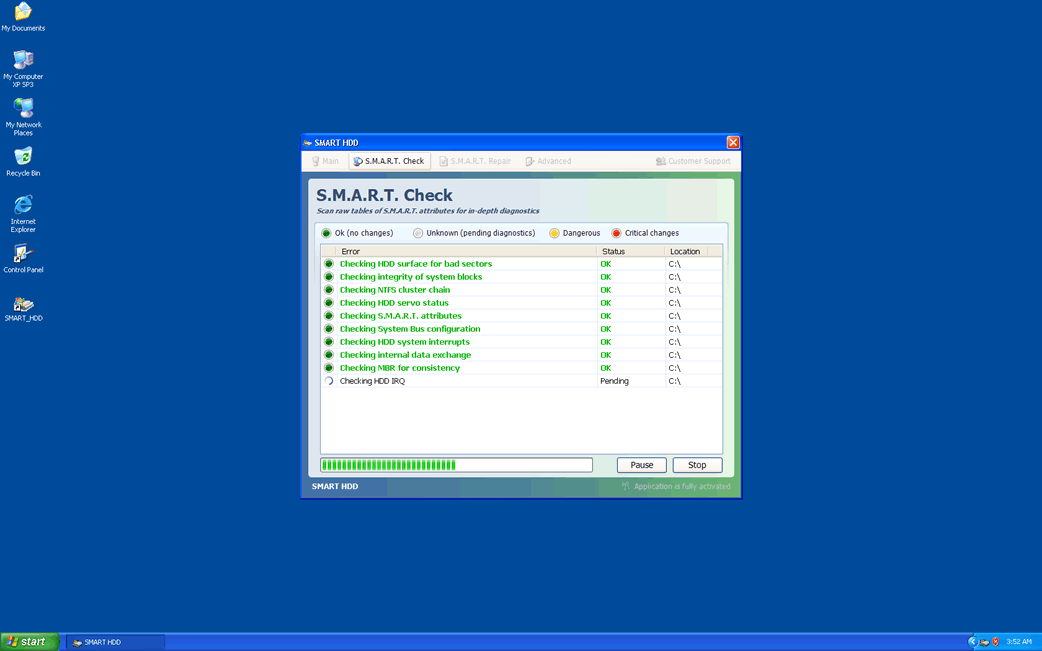Open the Customer Support link

click(x=693, y=161)
